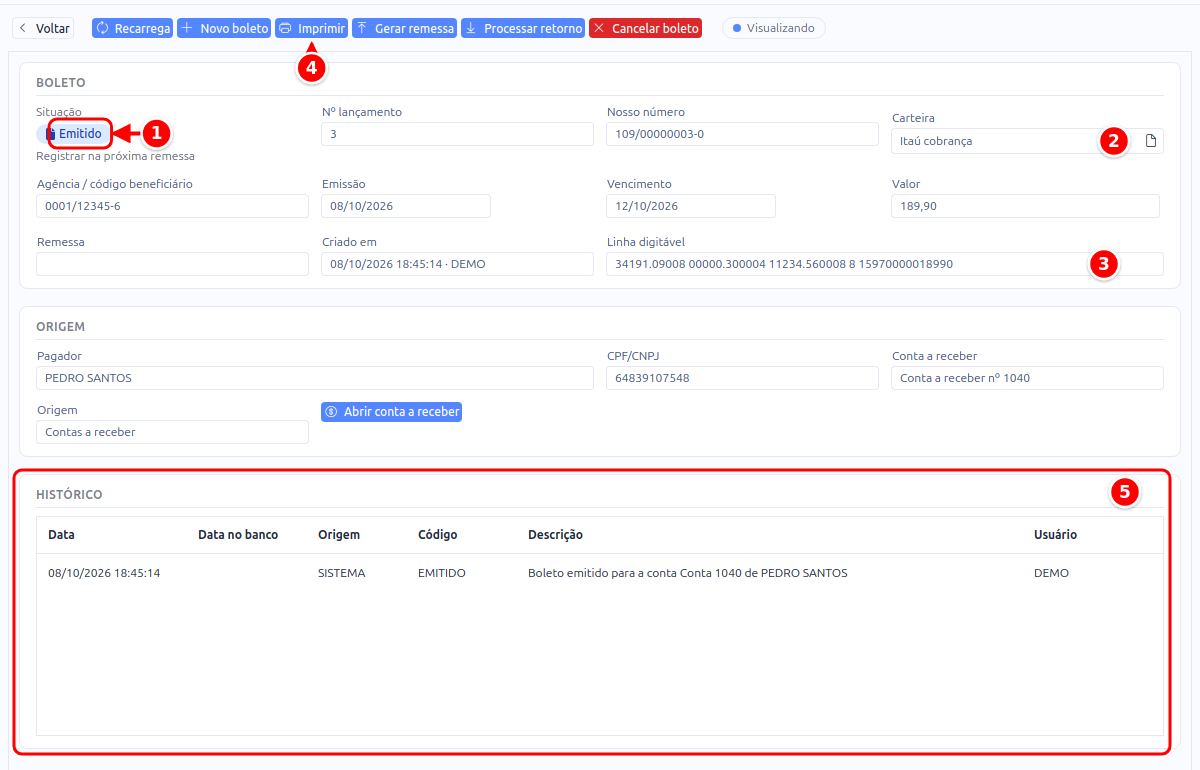The image size is (1200, 770).
Task: Click the Origem column header in Histórico table
Action: tap(339, 535)
